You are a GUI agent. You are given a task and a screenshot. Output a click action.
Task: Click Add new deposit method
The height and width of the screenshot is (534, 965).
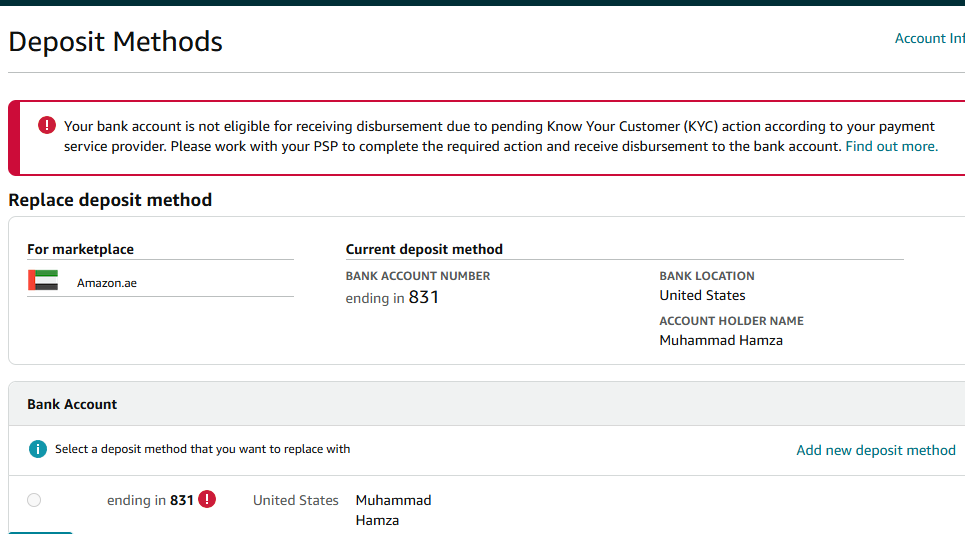click(x=876, y=450)
